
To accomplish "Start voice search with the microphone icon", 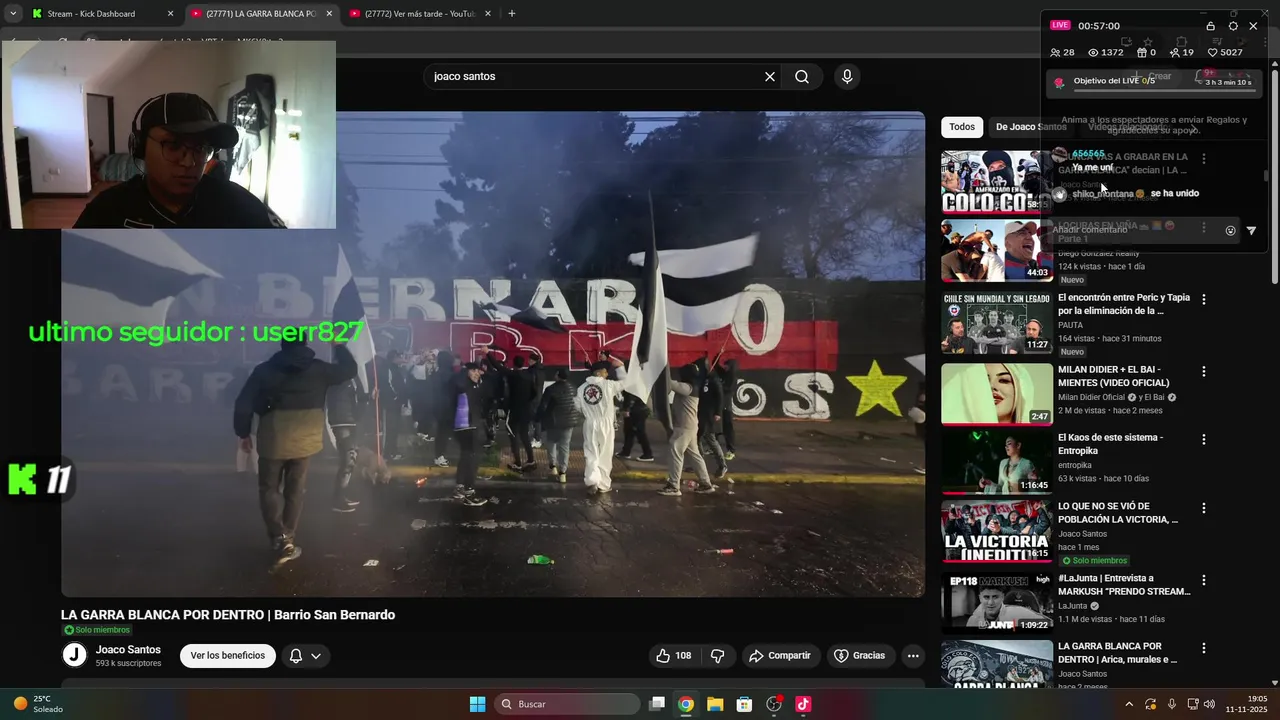I will (847, 77).
